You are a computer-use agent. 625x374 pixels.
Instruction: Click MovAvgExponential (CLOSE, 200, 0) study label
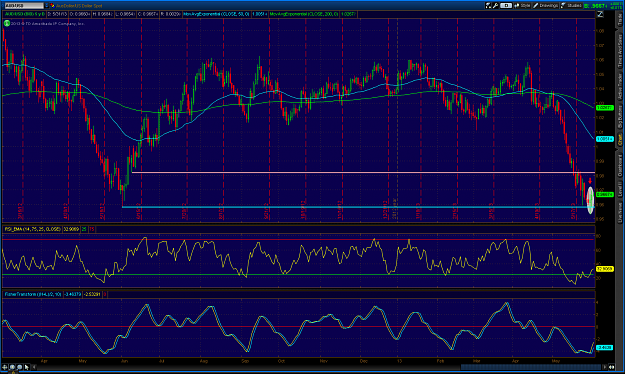click(304, 14)
